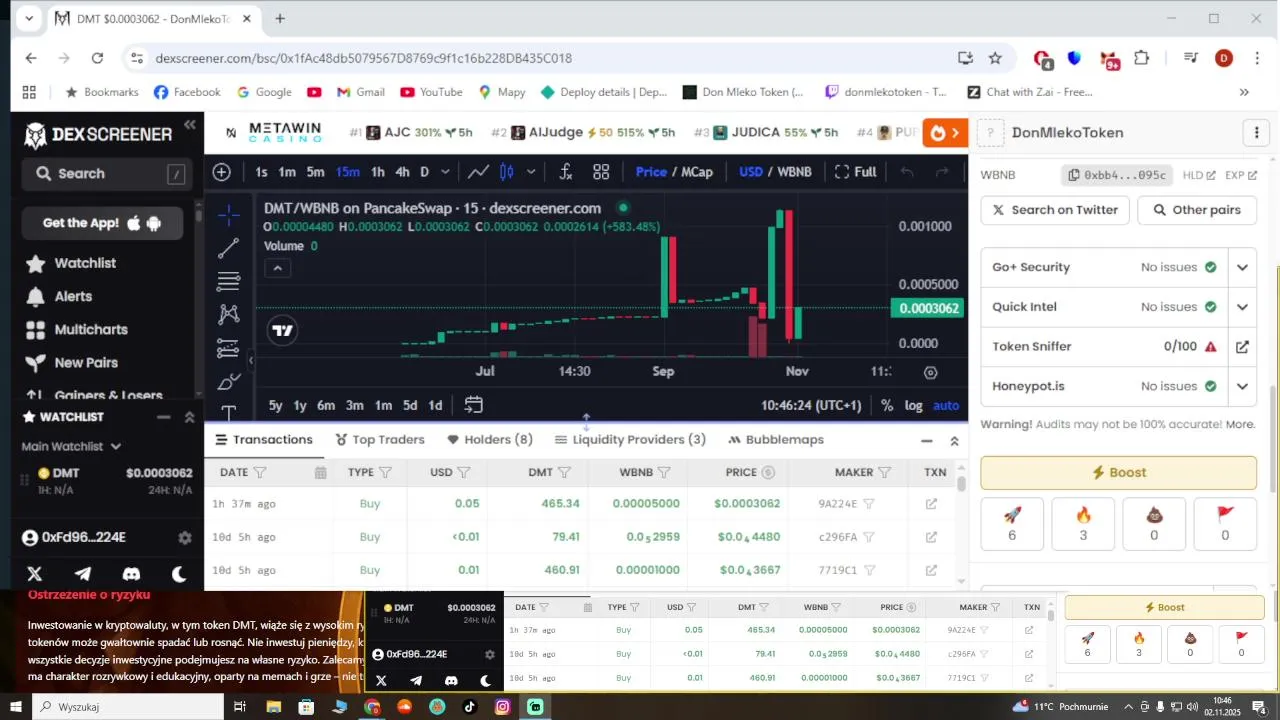Viewport: 1280px width, 720px height.
Task: Collapse the DEX Screener sidebar with double-arrow icon
Action: (190, 125)
